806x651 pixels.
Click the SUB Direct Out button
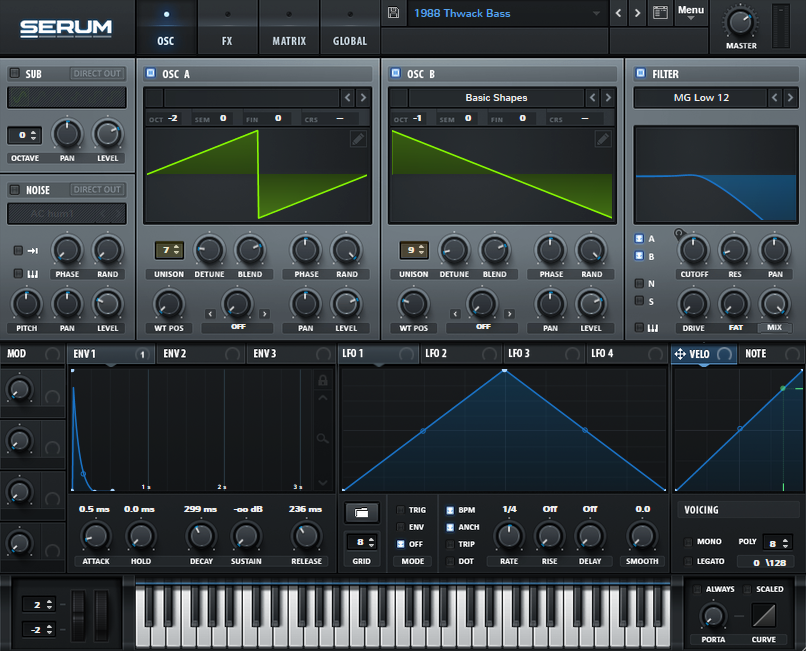[98, 73]
